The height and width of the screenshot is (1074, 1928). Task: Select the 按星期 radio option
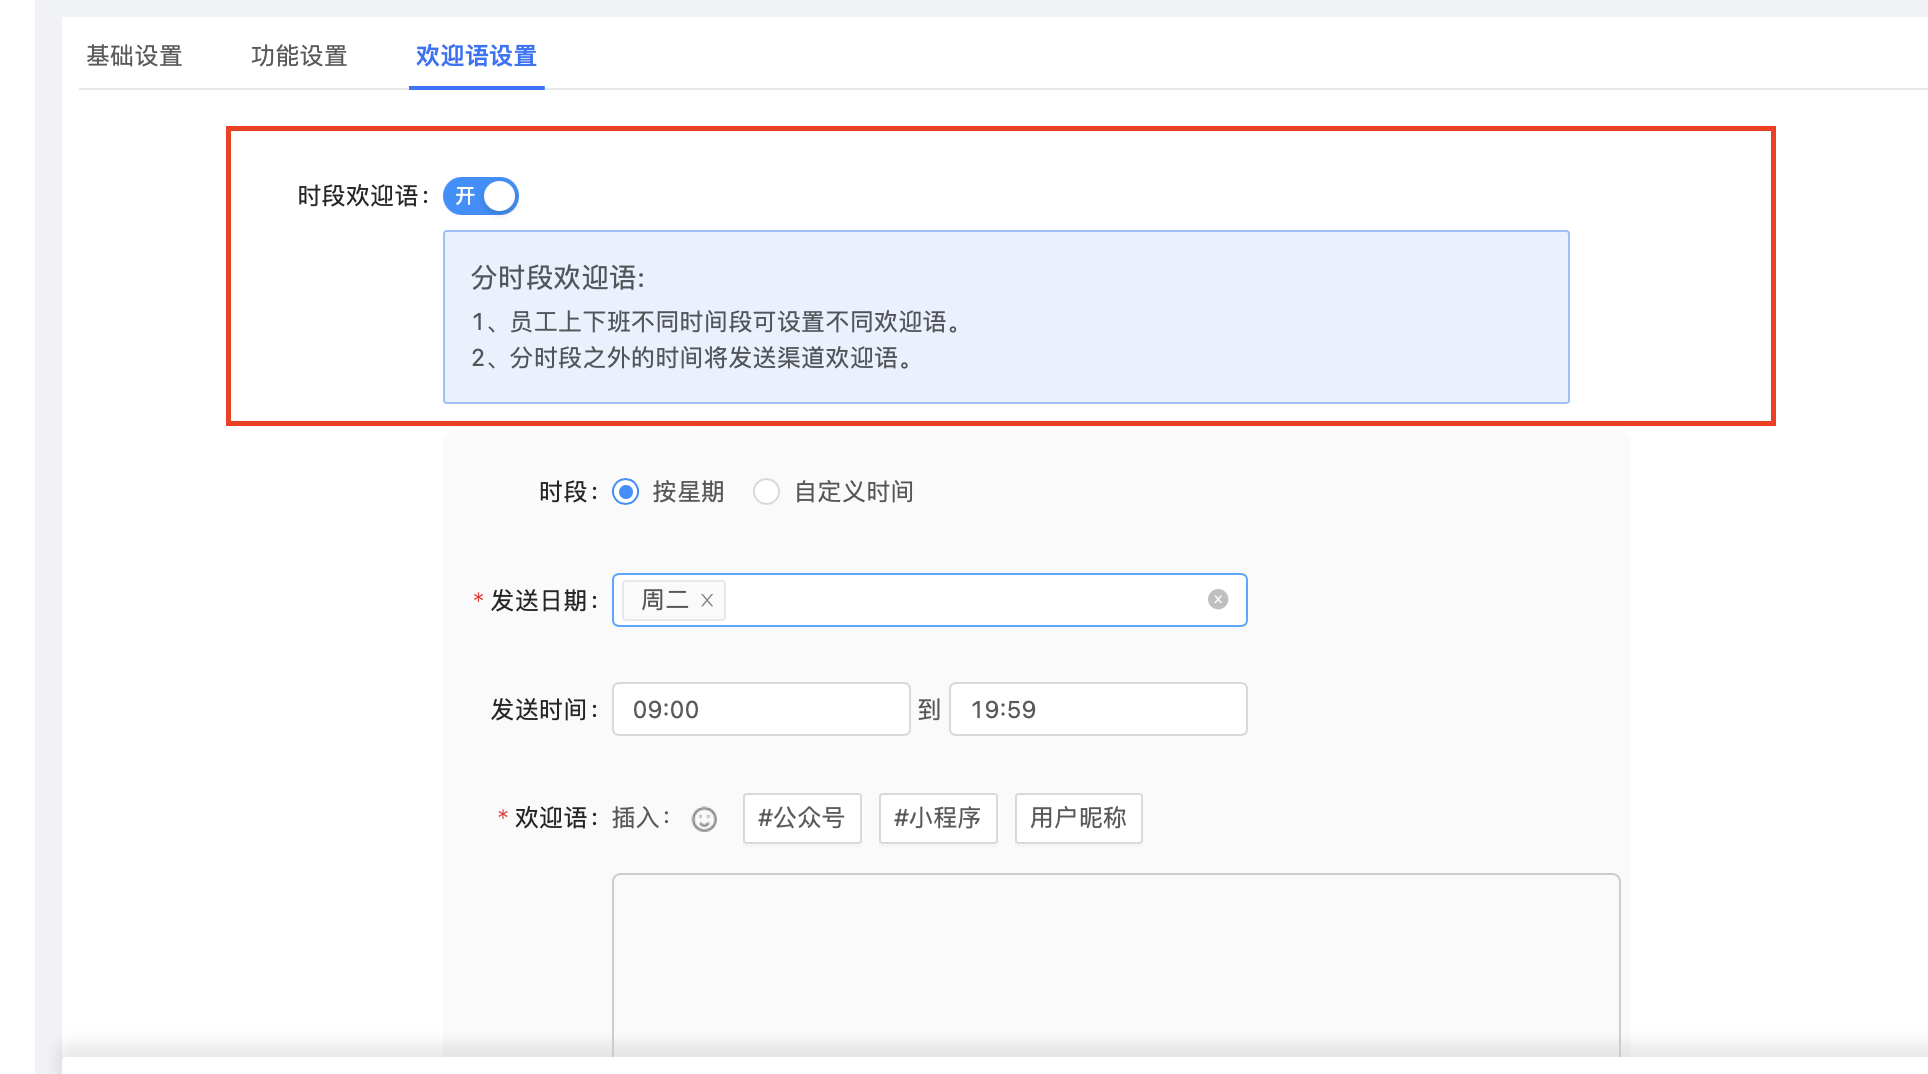626,492
